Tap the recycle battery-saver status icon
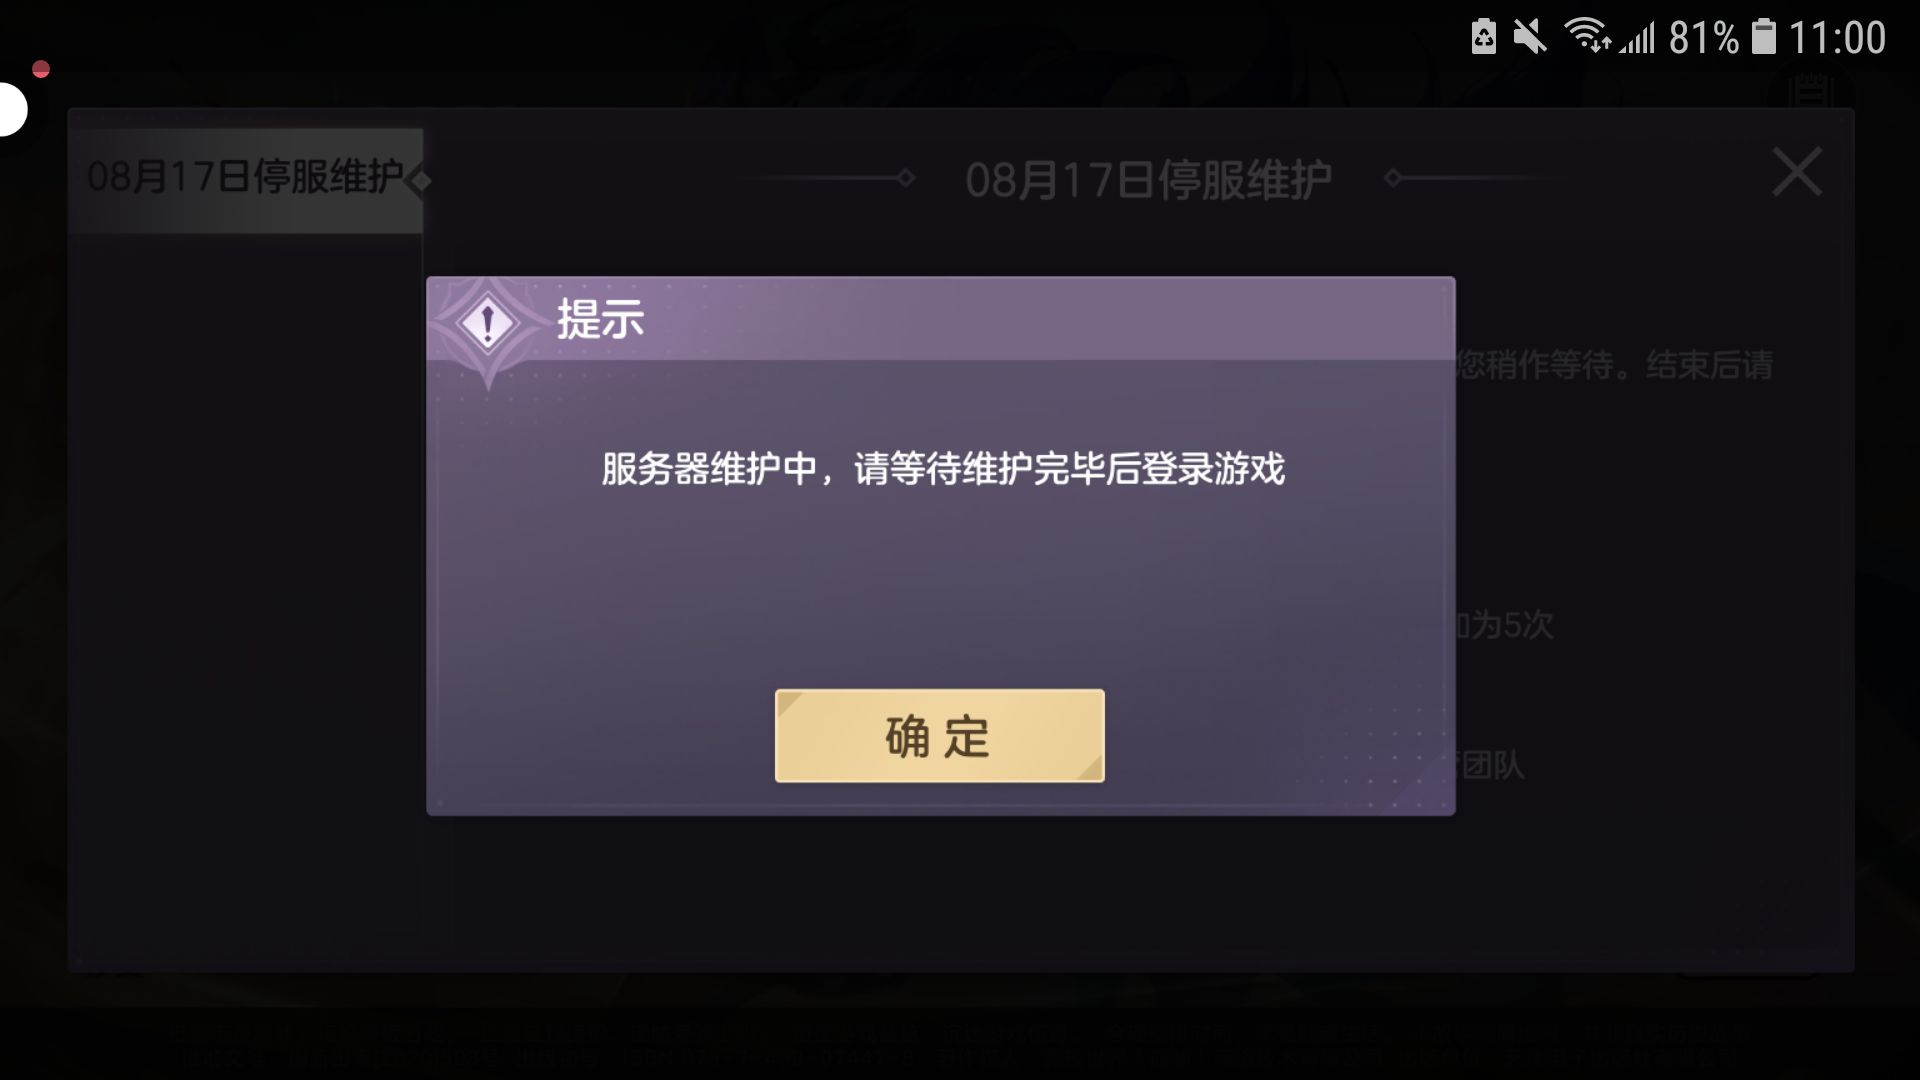Image resolution: width=1920 pixels, height=1080 pixels. point(1484,37)
